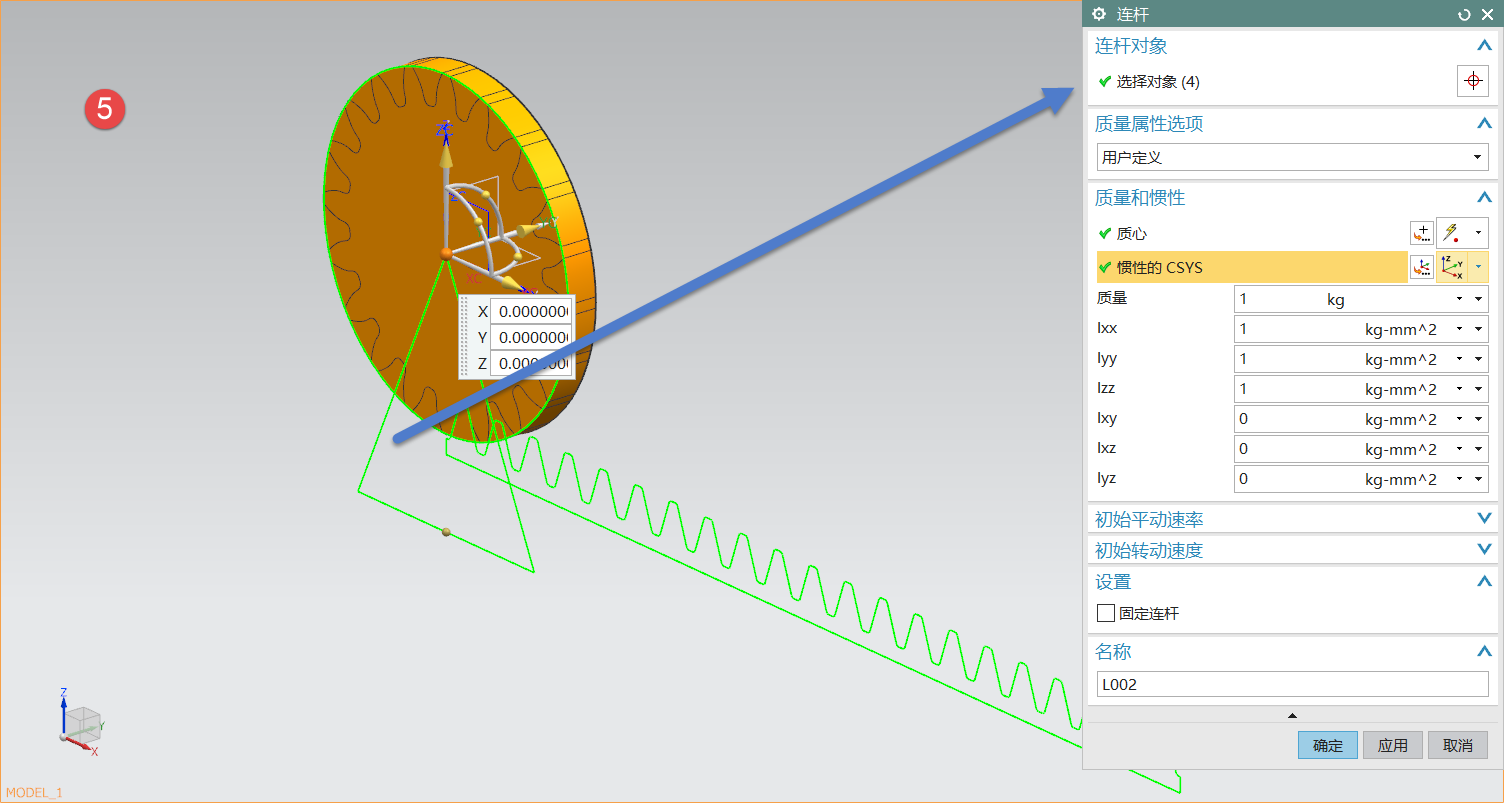Expand the 初始平动速率 section
The height and width of the screenshot is (803, 1504).
click(x=1484, y=519)
